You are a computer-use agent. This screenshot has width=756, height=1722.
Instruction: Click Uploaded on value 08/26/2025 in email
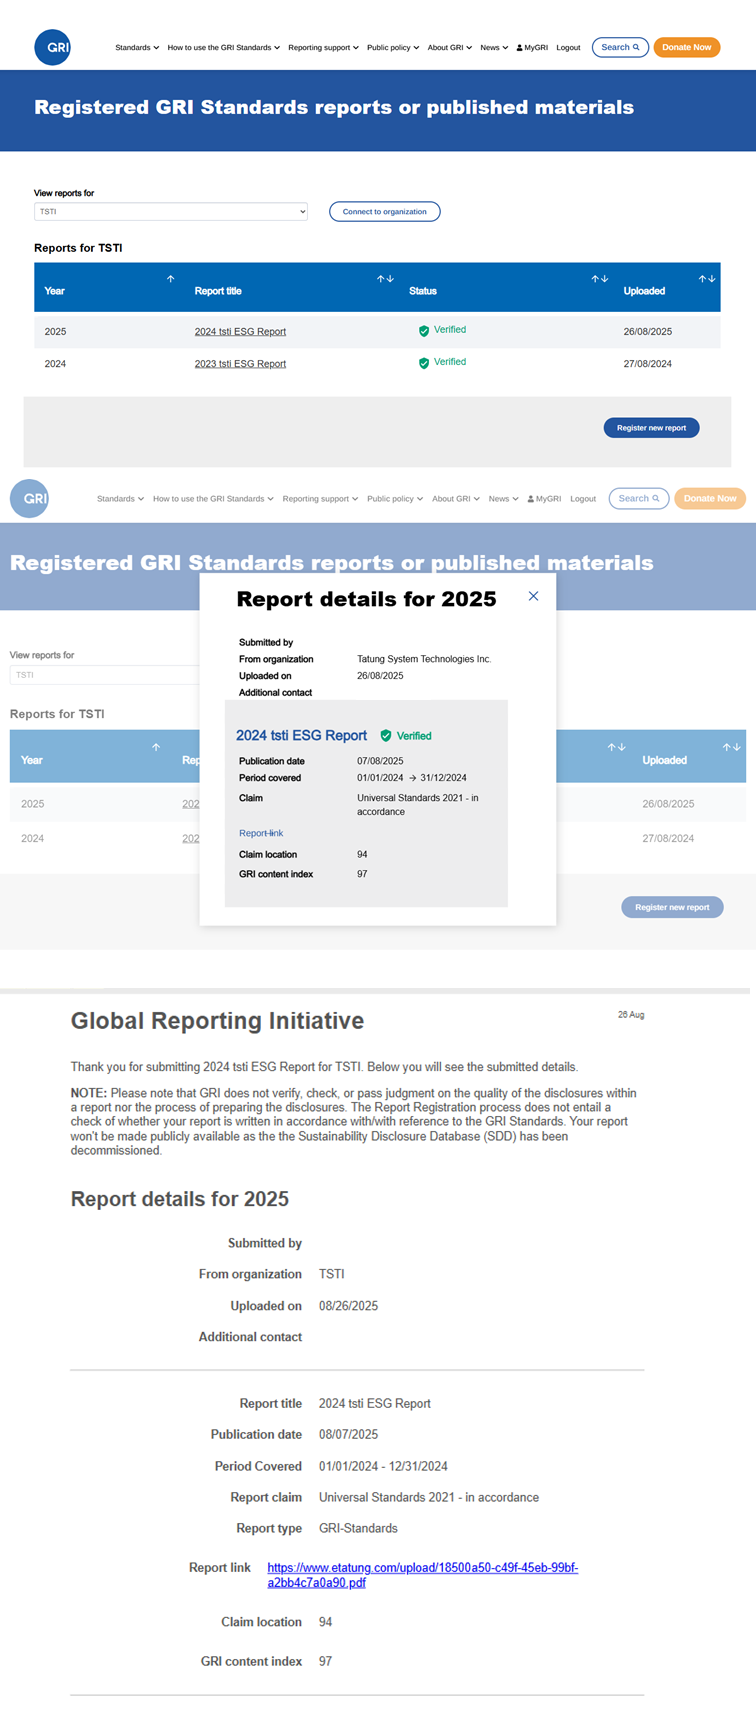click(x=349, y=1306)
